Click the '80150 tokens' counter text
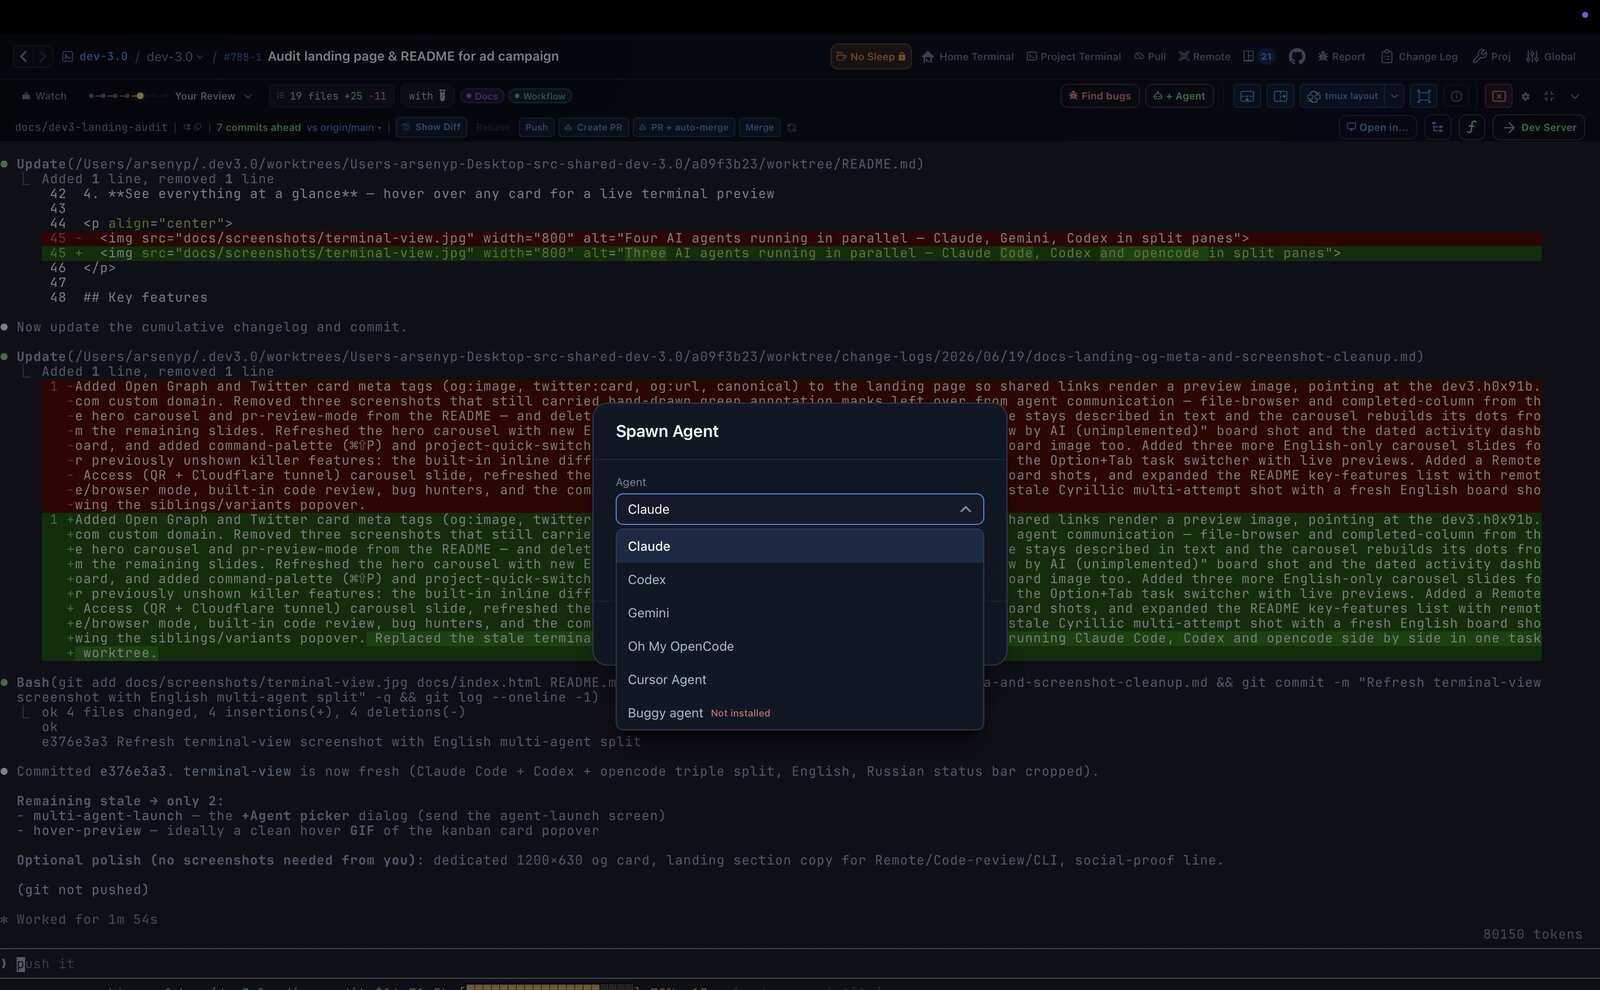 coord(1532,934)
